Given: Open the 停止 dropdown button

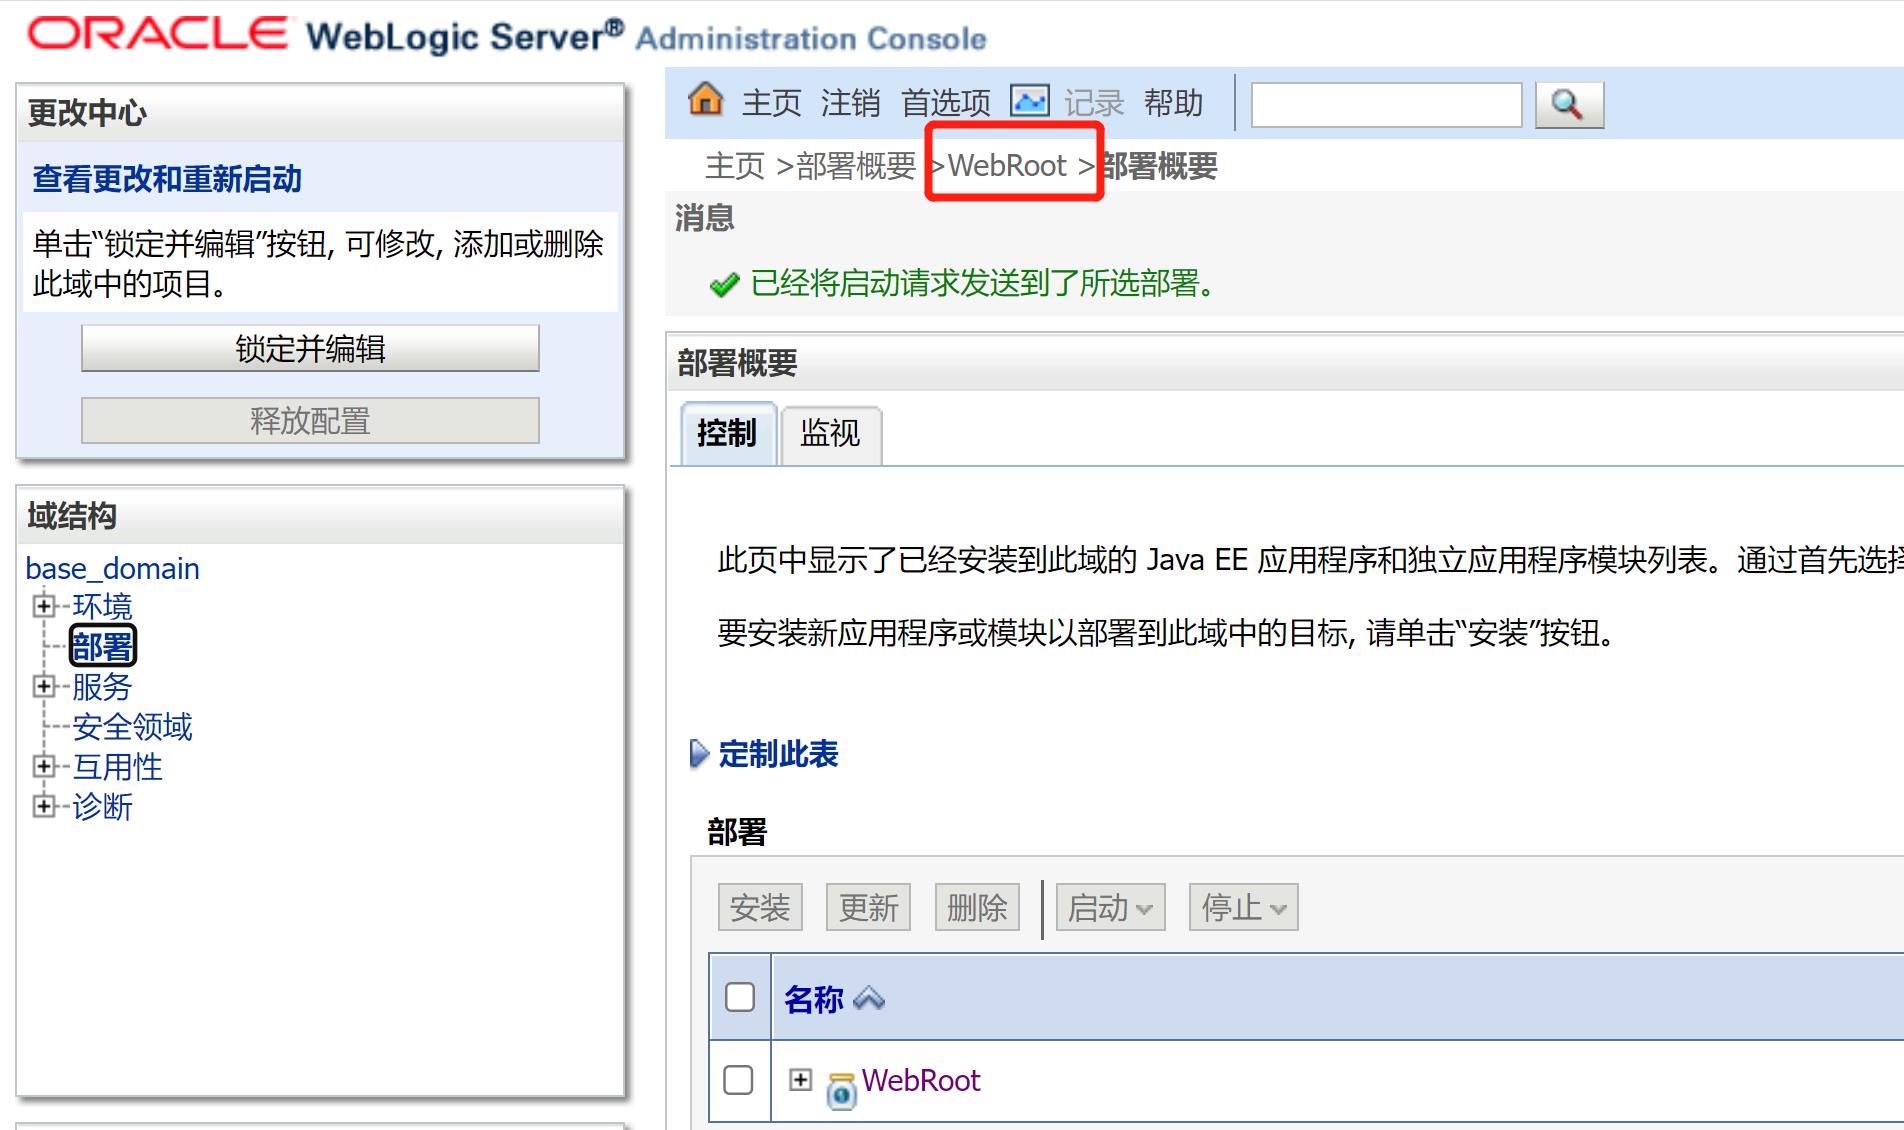Looking at the screenshot, I should click(1243, 908).
